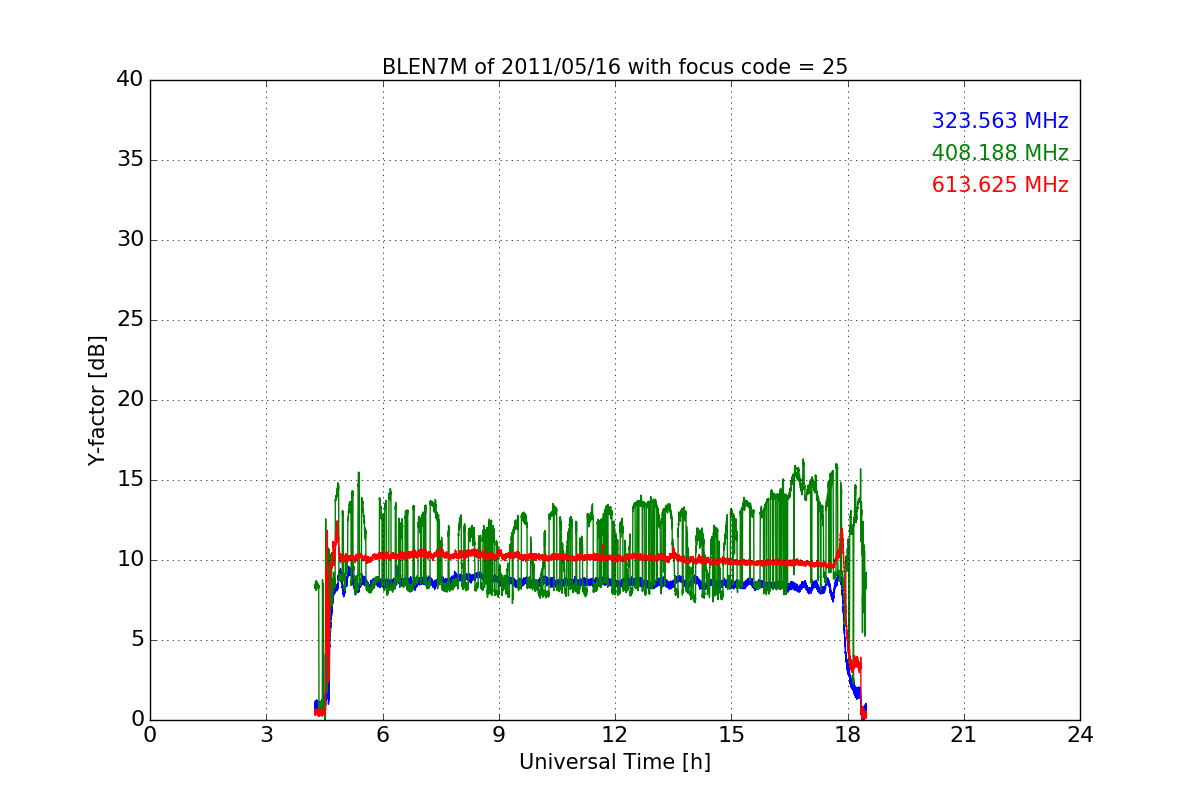Click the y-axis tick label '20'
Screen dimensions: 1200x800
(x=130, y=400)
